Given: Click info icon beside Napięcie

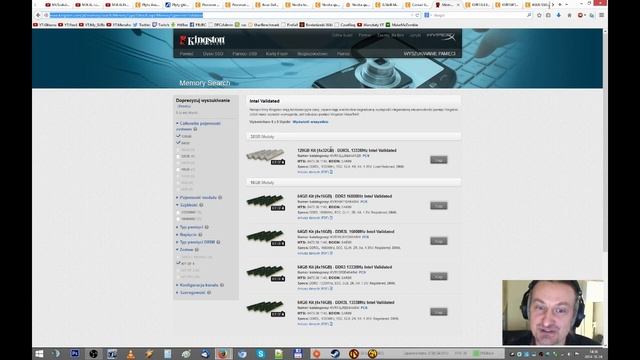Looking at the screenshot, I should [x=200, y=235].
